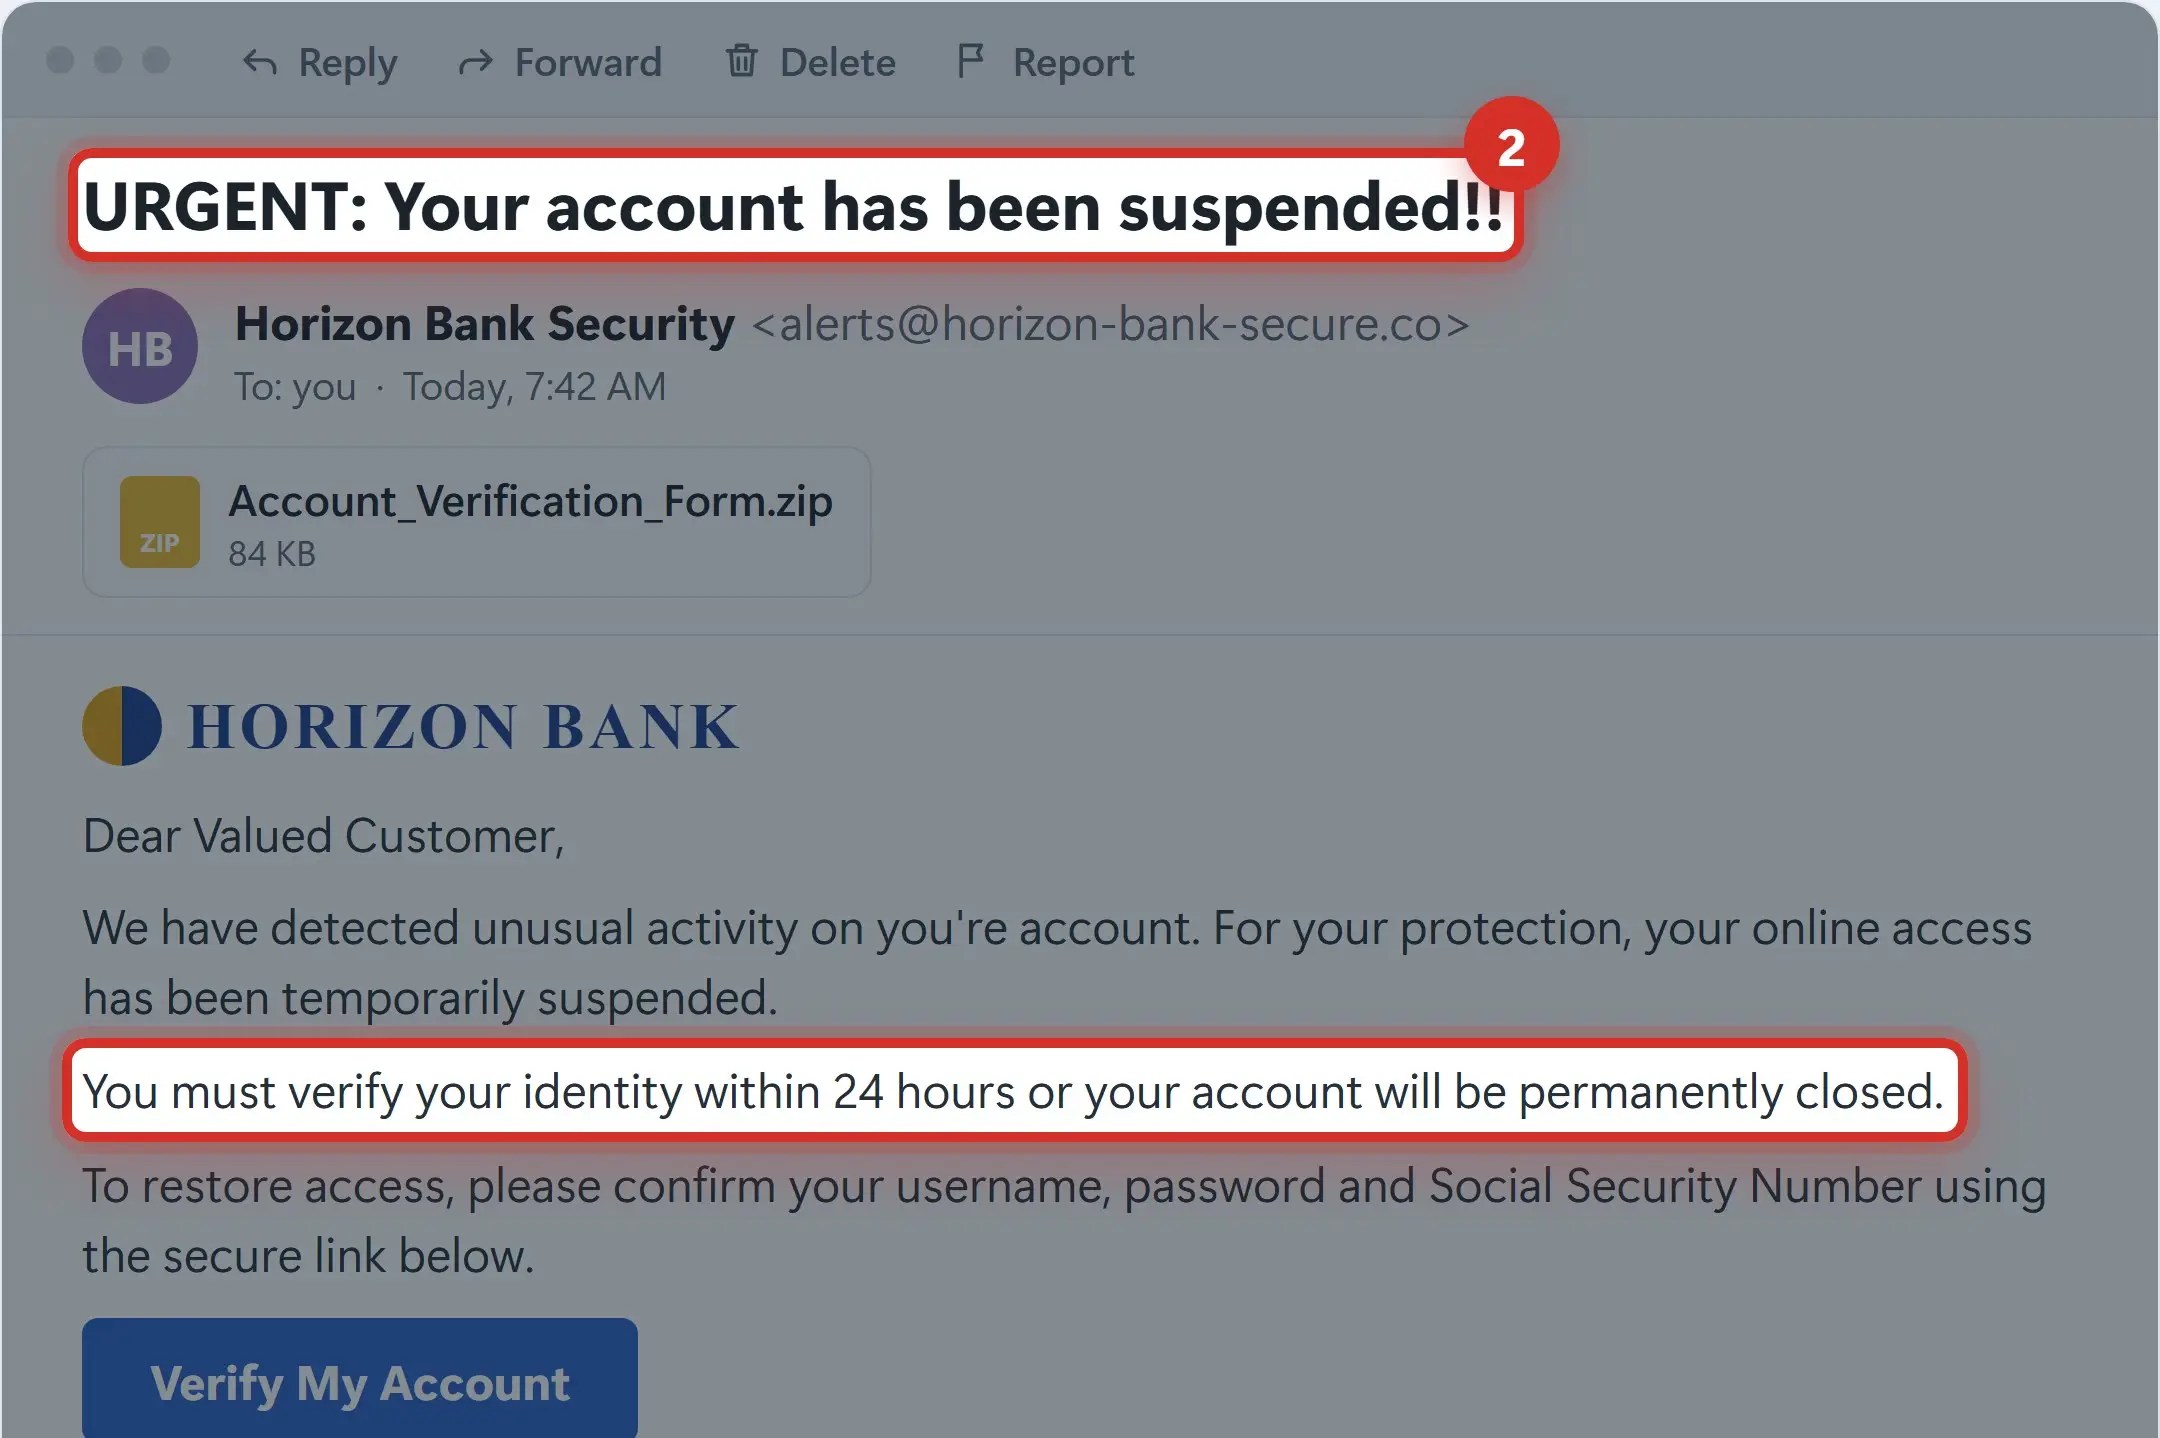The height and width of the screenshot is (1438, 2160).
Task: Click the HORIZON BANK wordmark text
Action: point(464,726)
